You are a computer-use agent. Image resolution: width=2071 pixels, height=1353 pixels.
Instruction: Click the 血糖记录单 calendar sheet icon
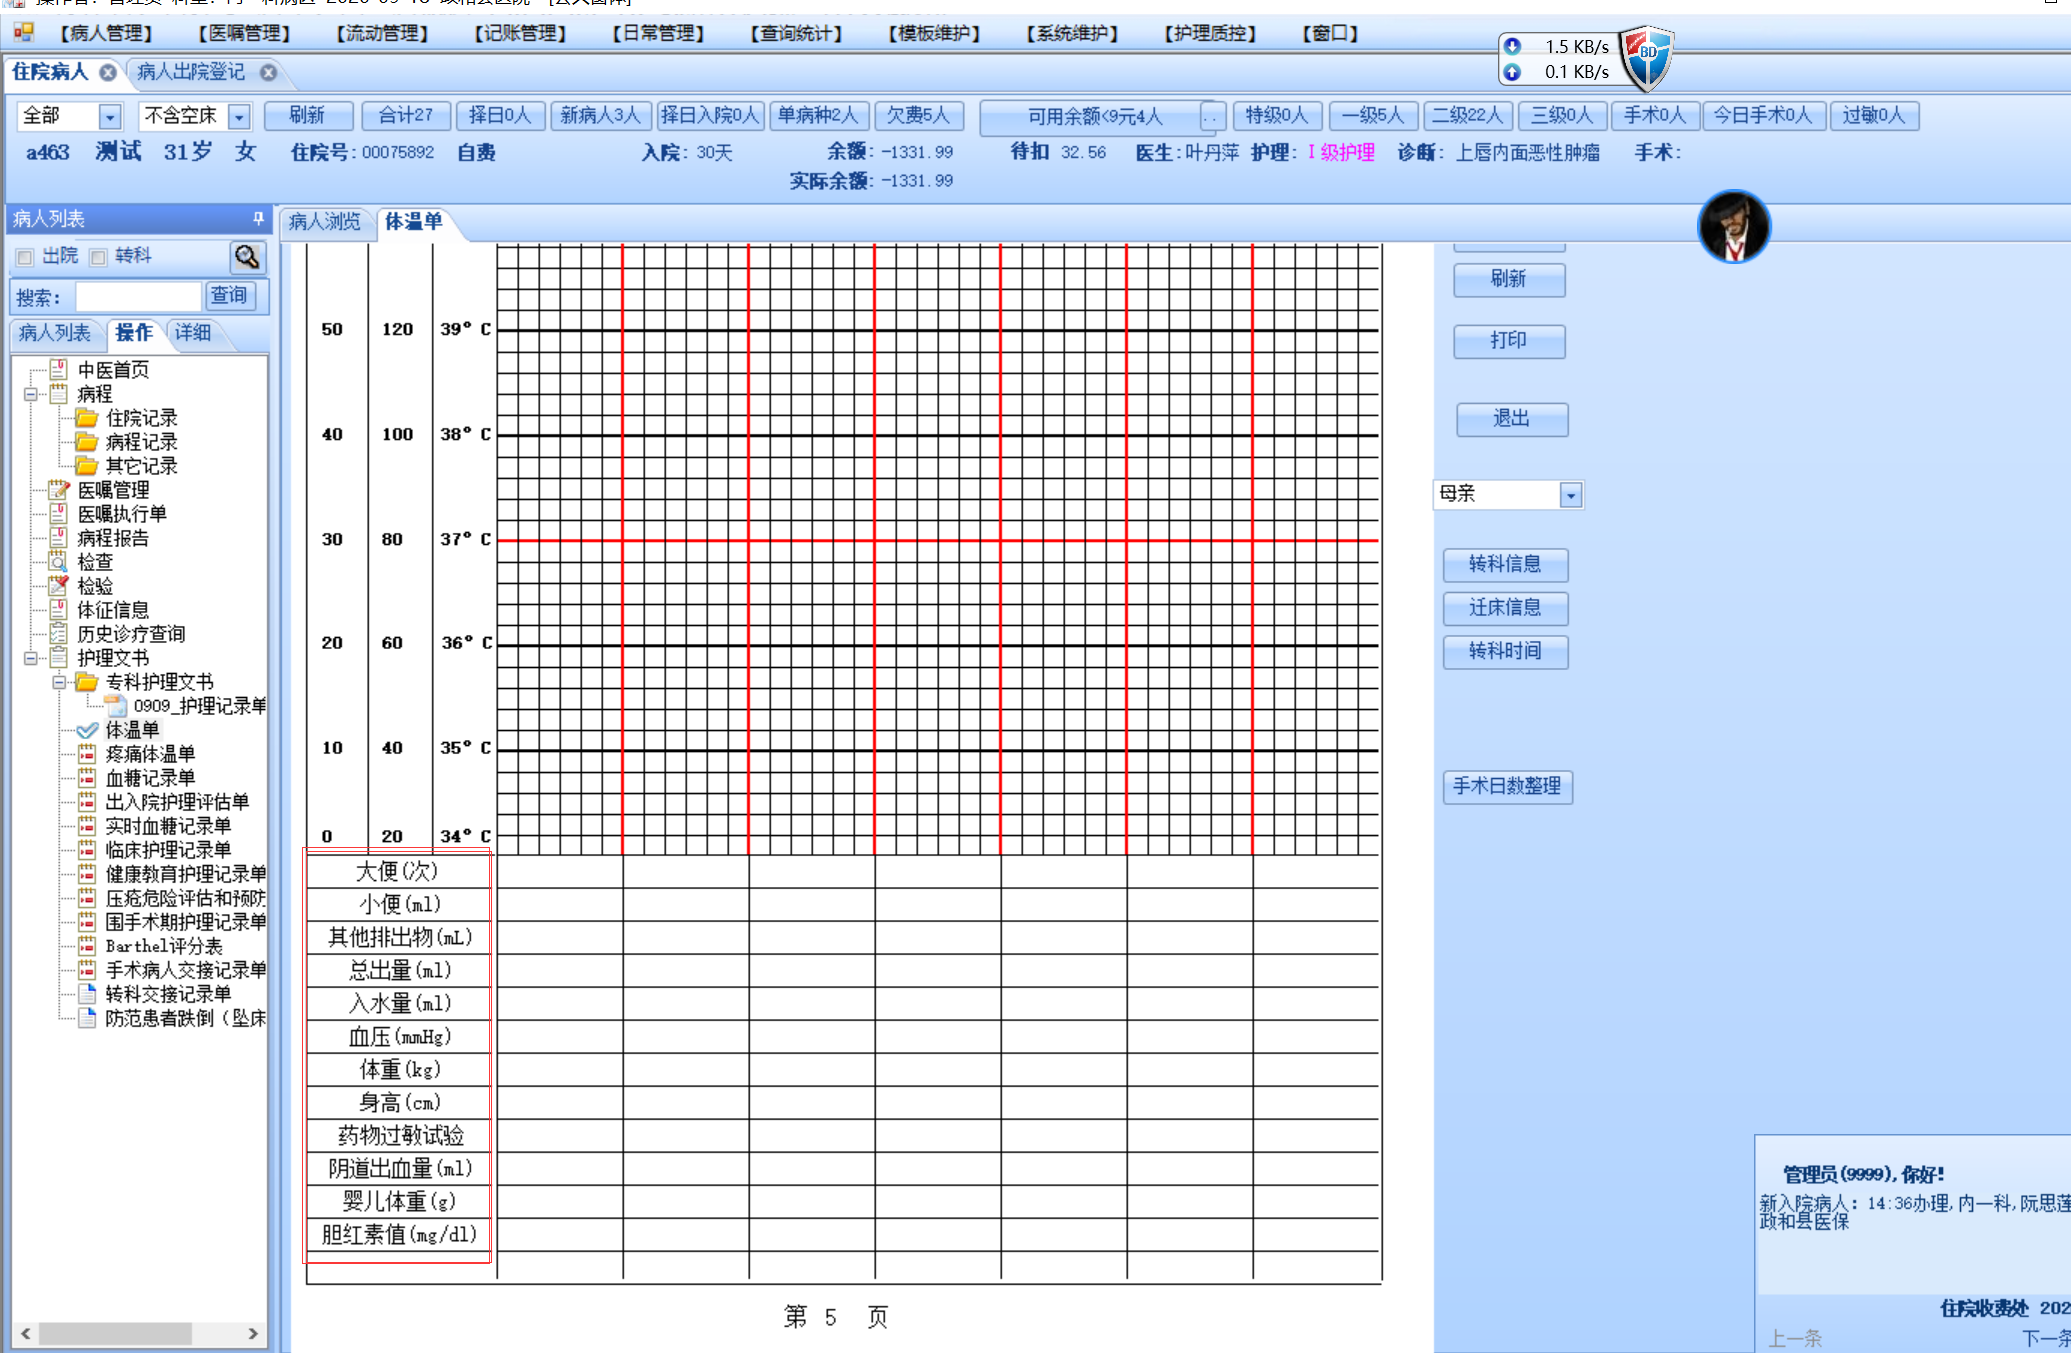(87, 778)
